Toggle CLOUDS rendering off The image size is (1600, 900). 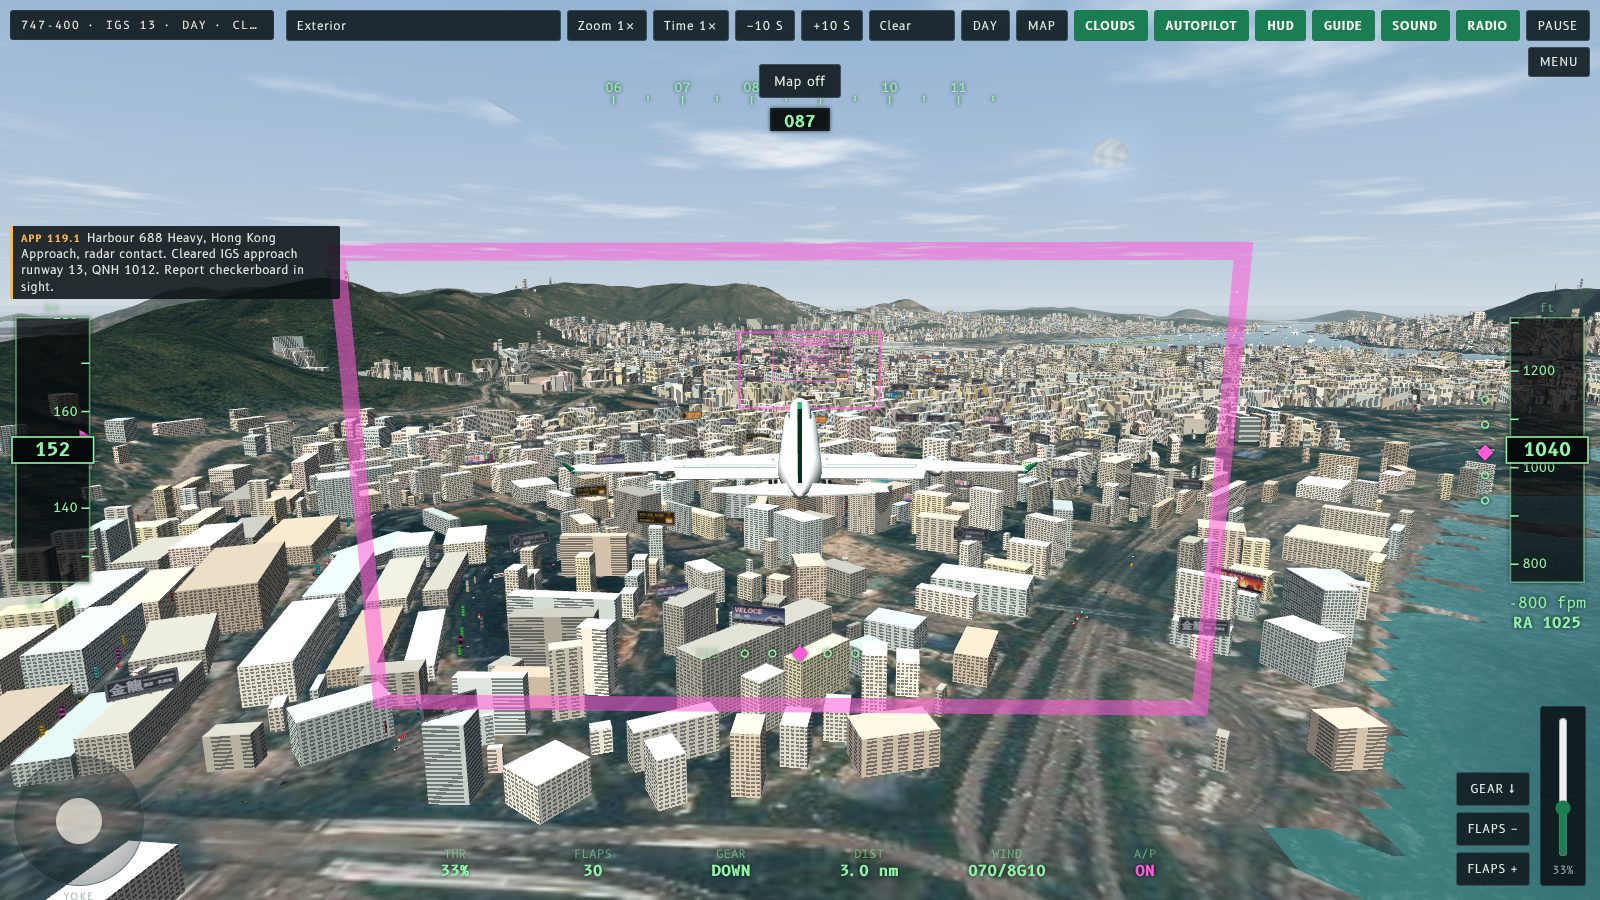pos(1110,25)
